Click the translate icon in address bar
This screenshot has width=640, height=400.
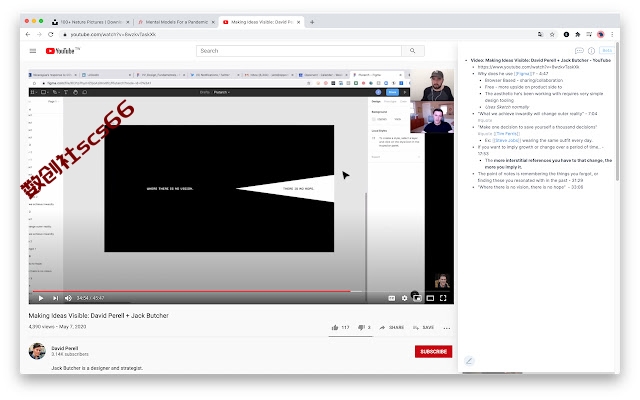540,35
